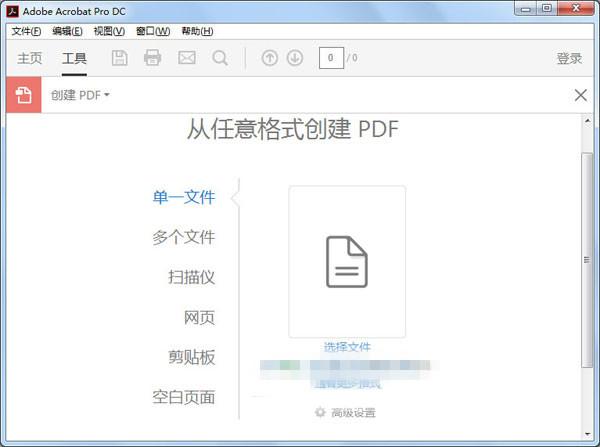Click the scrollbar up arrow
Image resolution: width=600 pixels, height=447 pixels.
[x=587, y=121]
